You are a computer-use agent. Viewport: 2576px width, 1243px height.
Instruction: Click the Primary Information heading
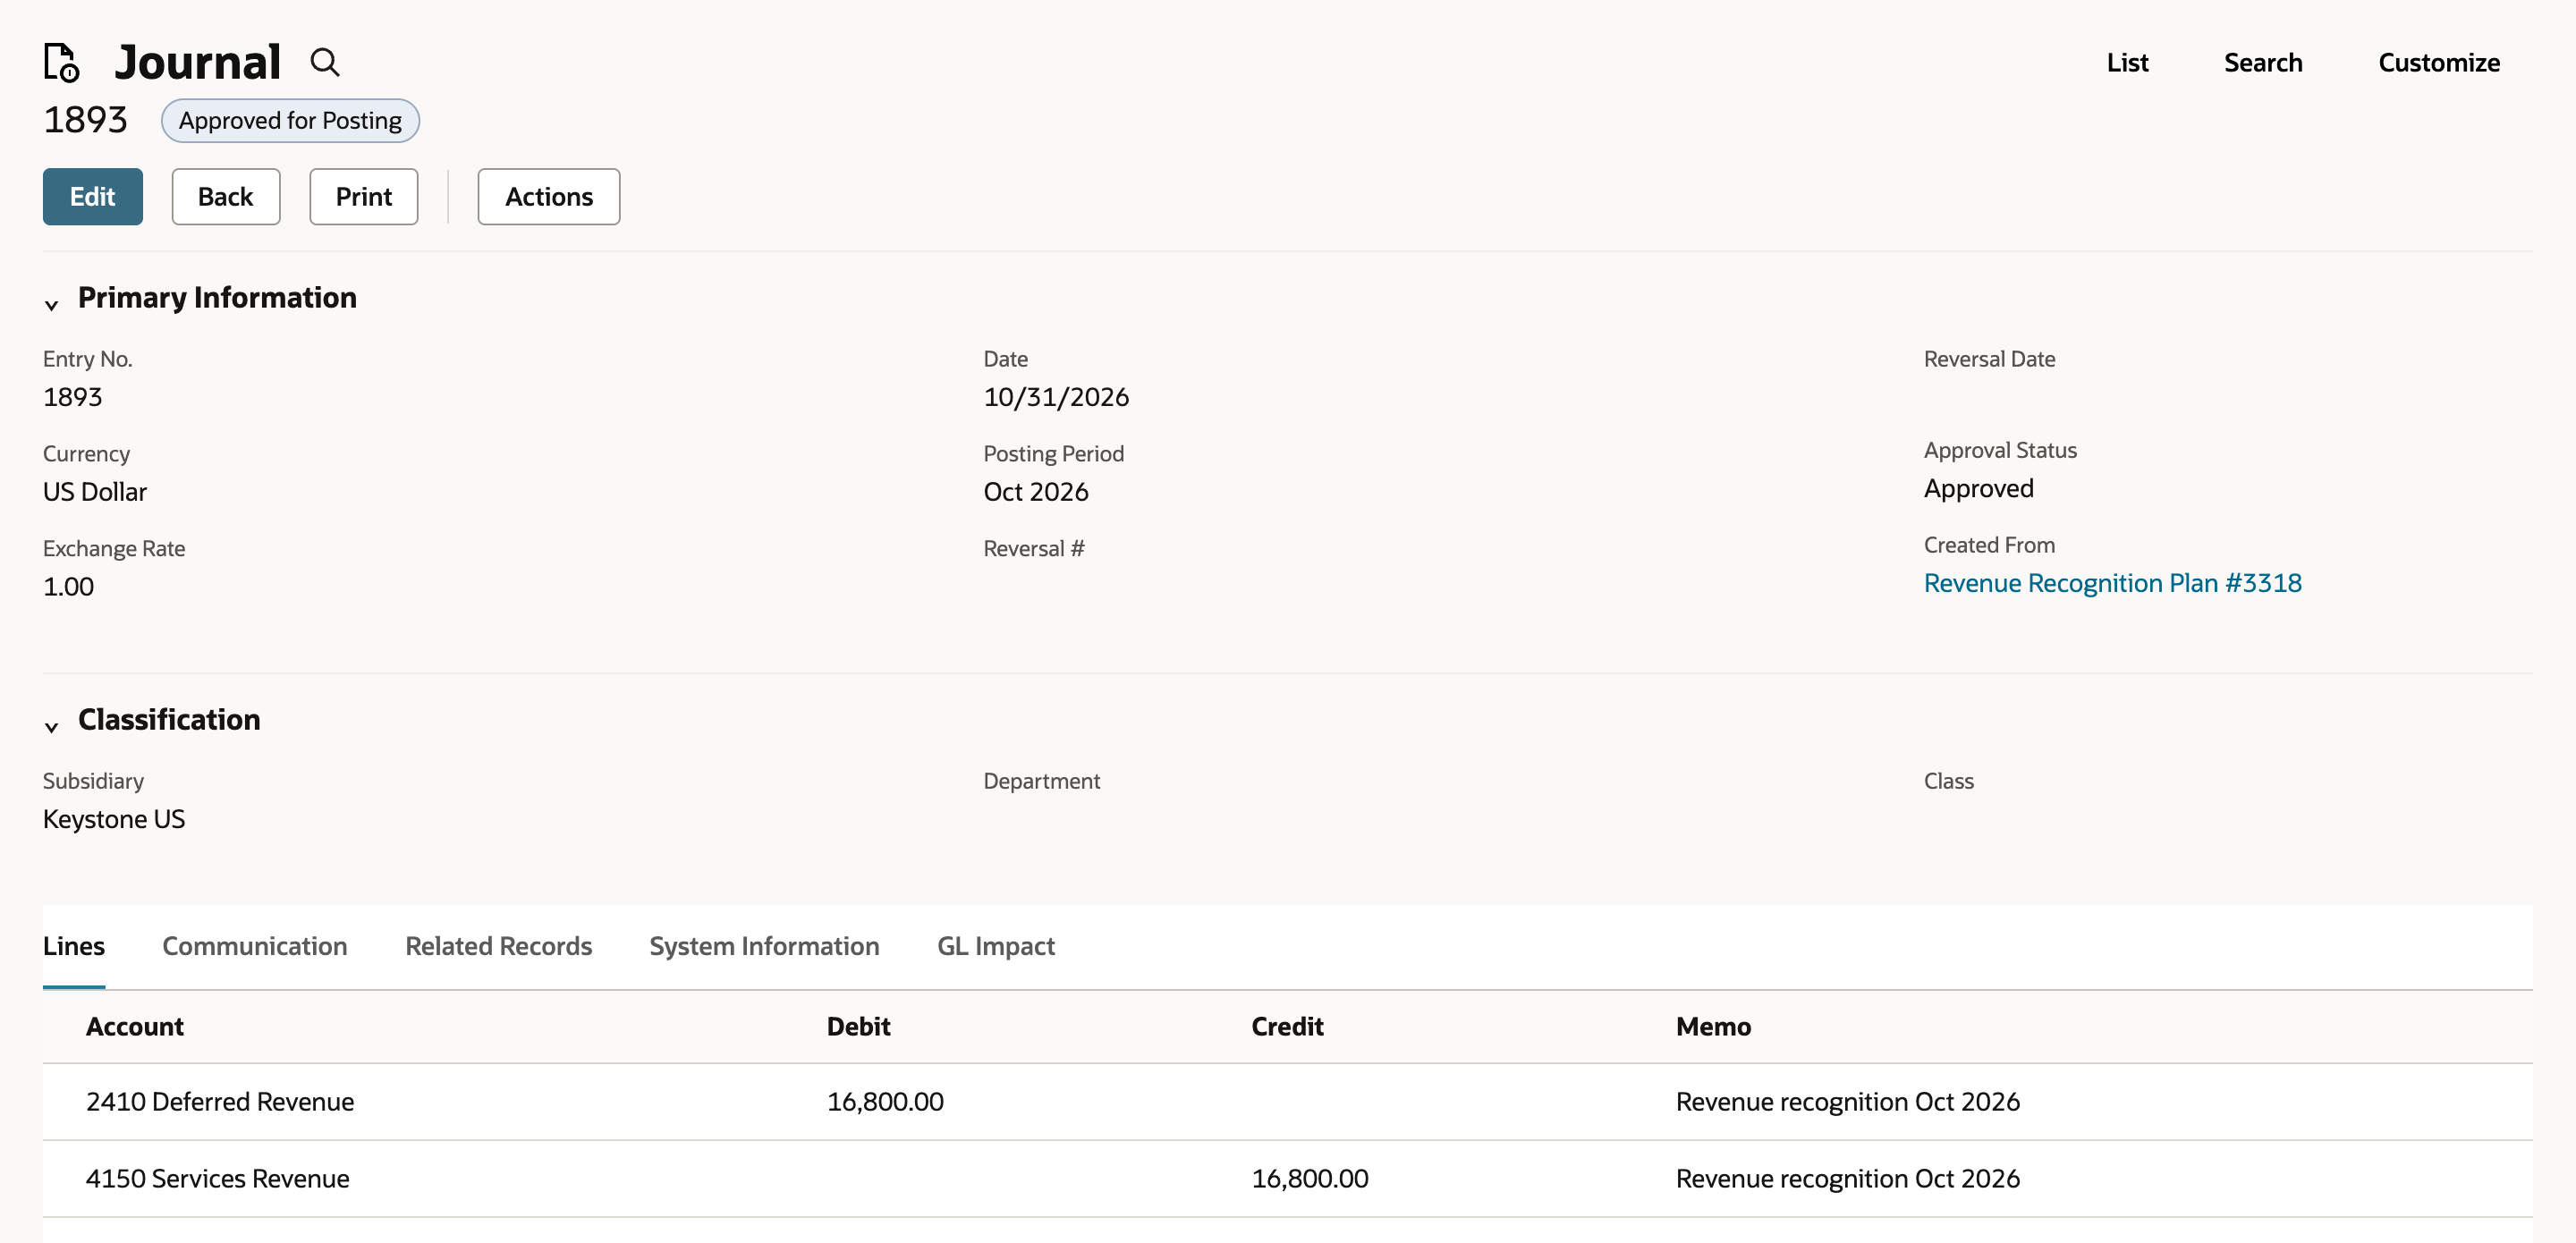217,298
